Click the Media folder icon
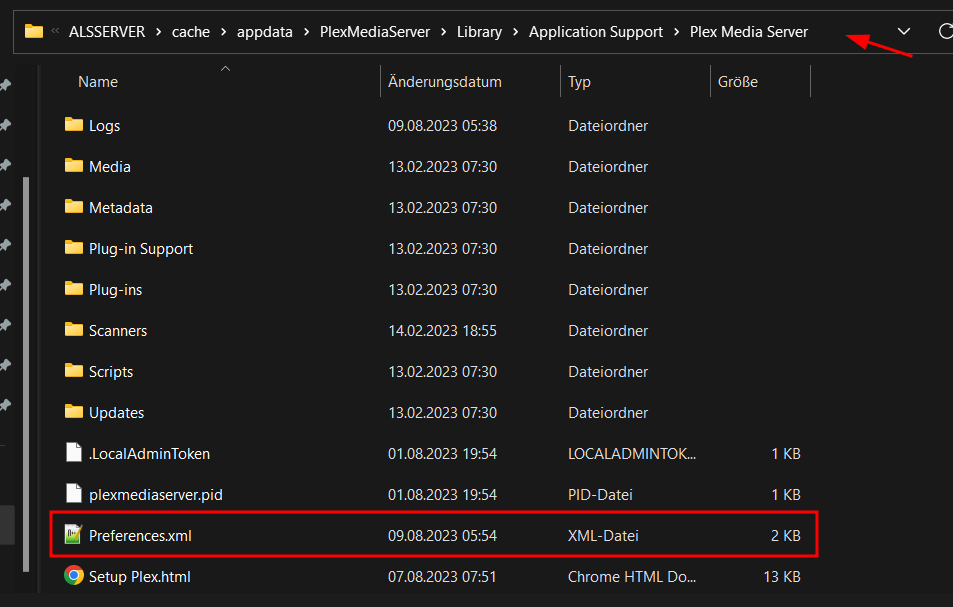953x607 pixels. (74, 165)
